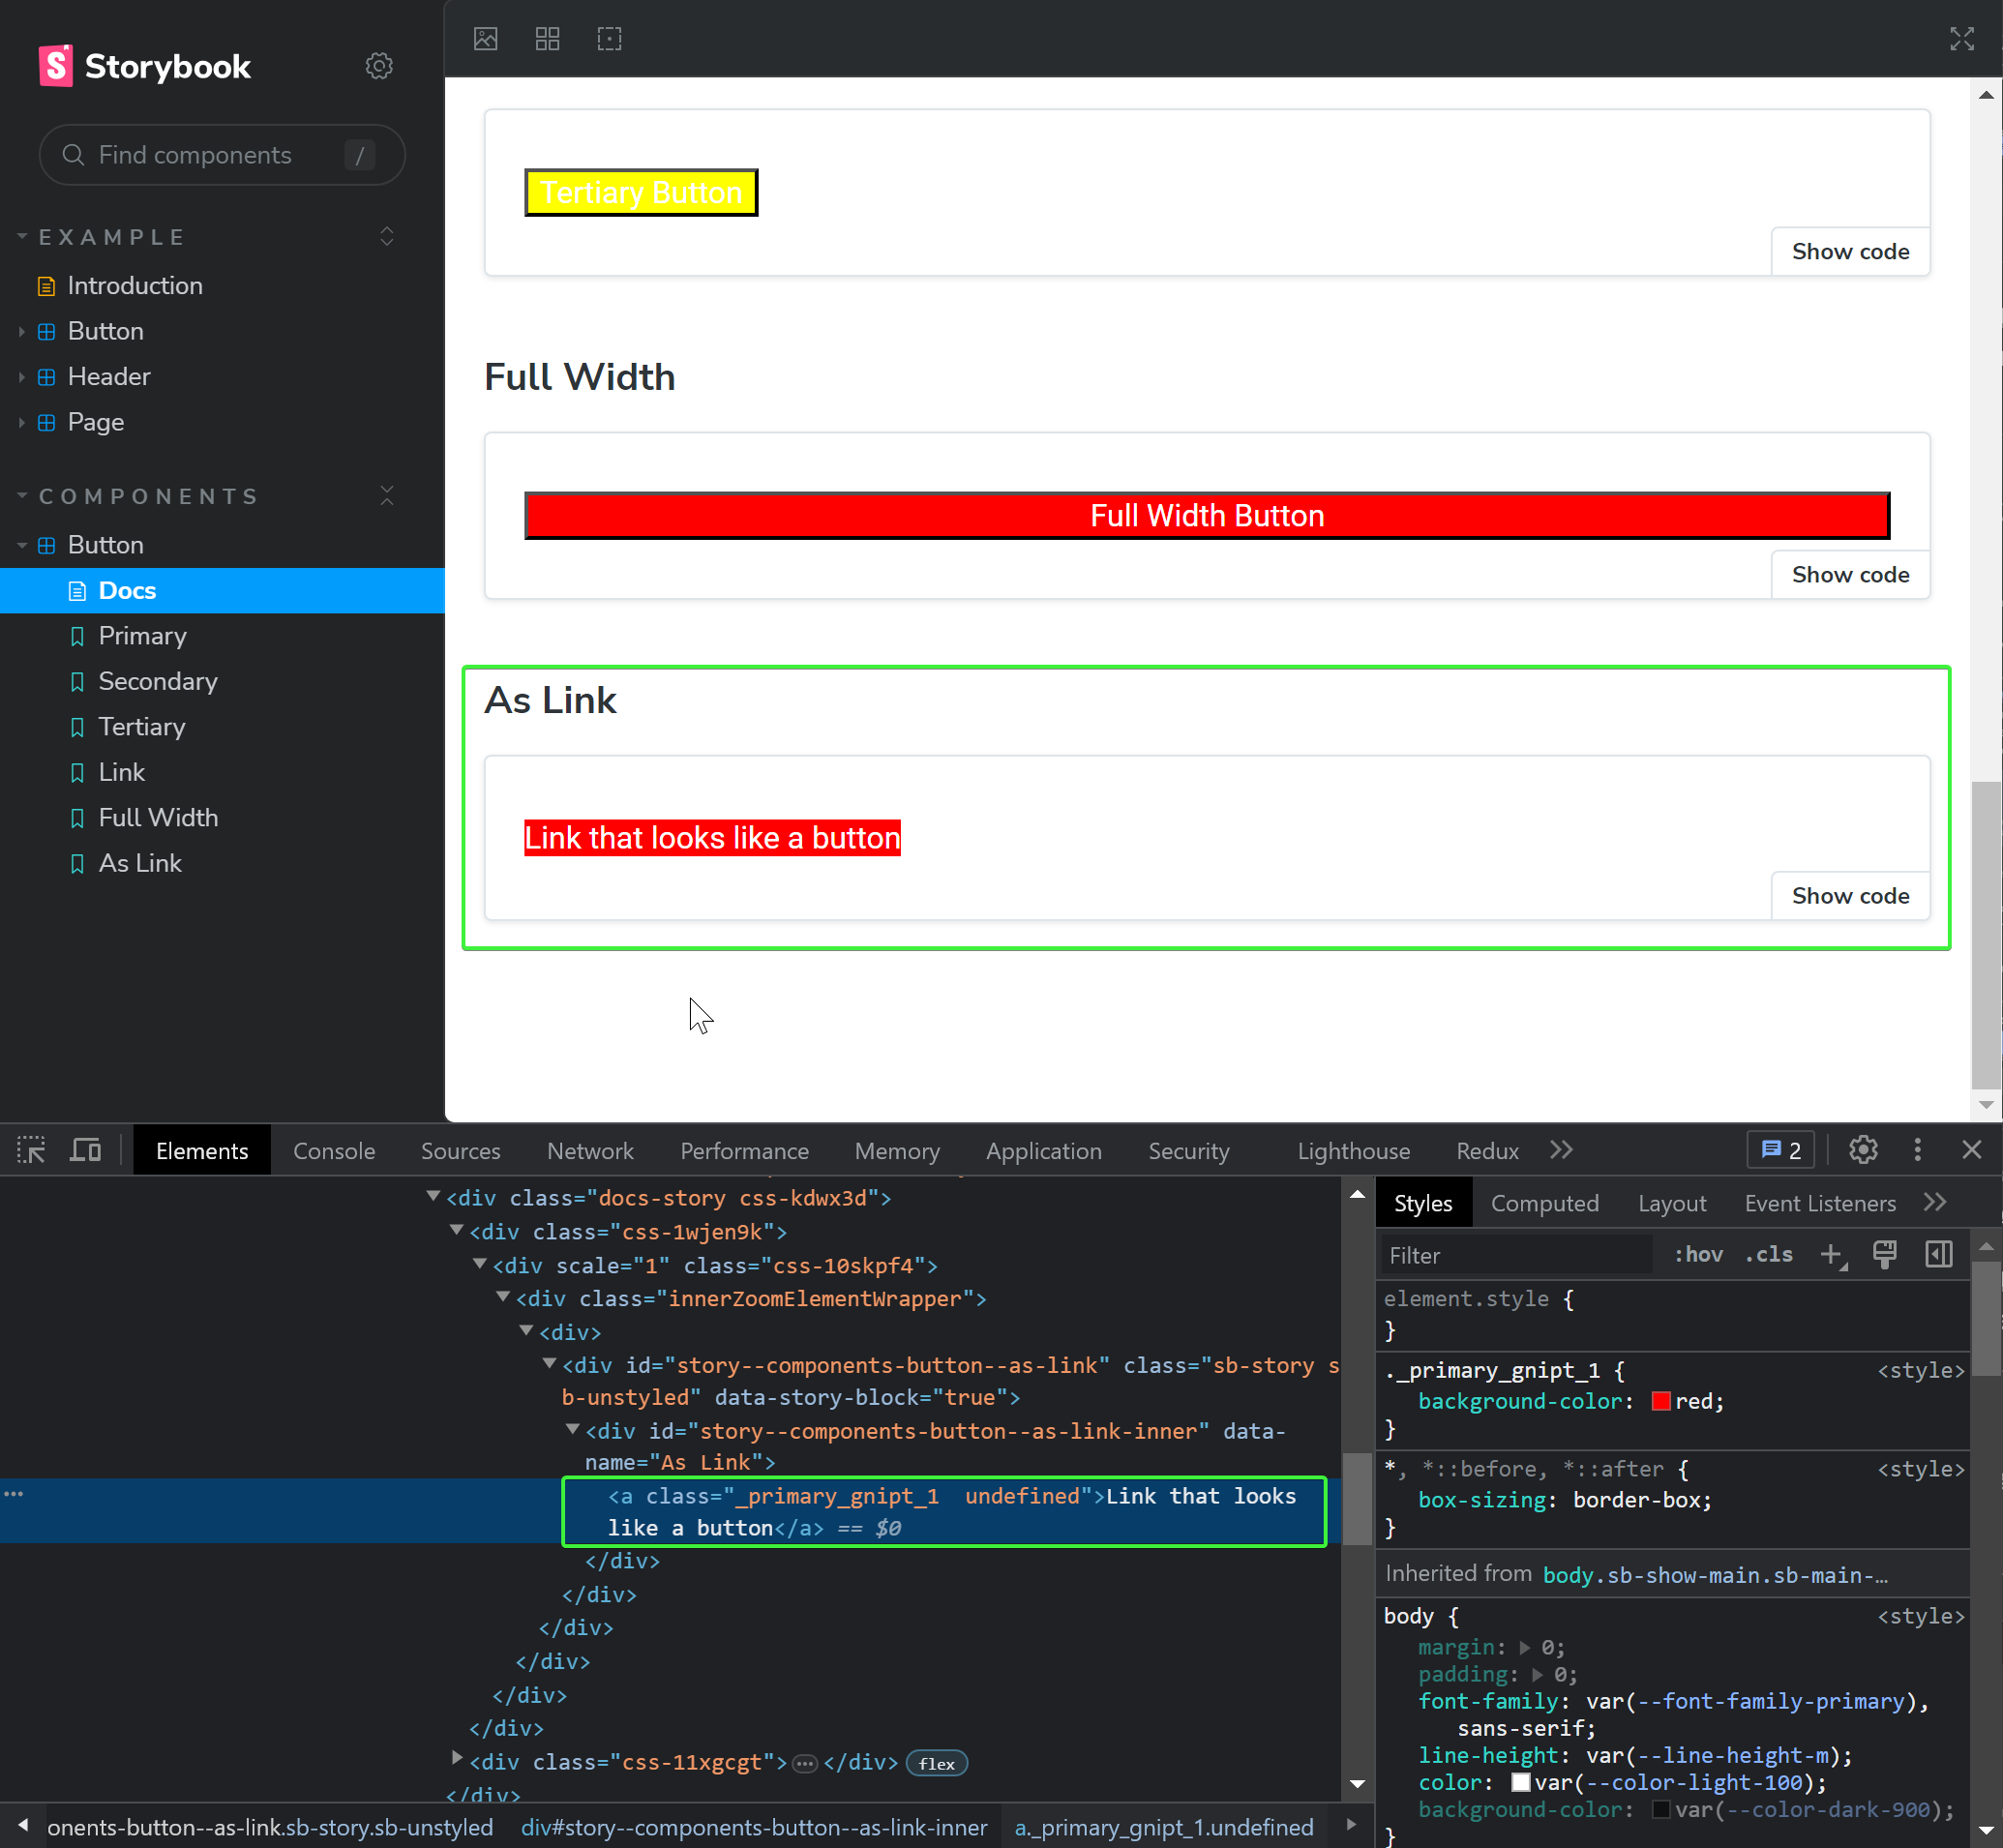
Task: Expand the Header tree item
Action: [x=108, y=376]
